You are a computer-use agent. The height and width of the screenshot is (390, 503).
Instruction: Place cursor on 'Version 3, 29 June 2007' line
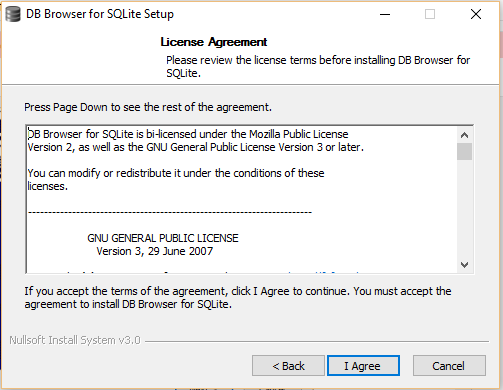click(x=154, y=251)
